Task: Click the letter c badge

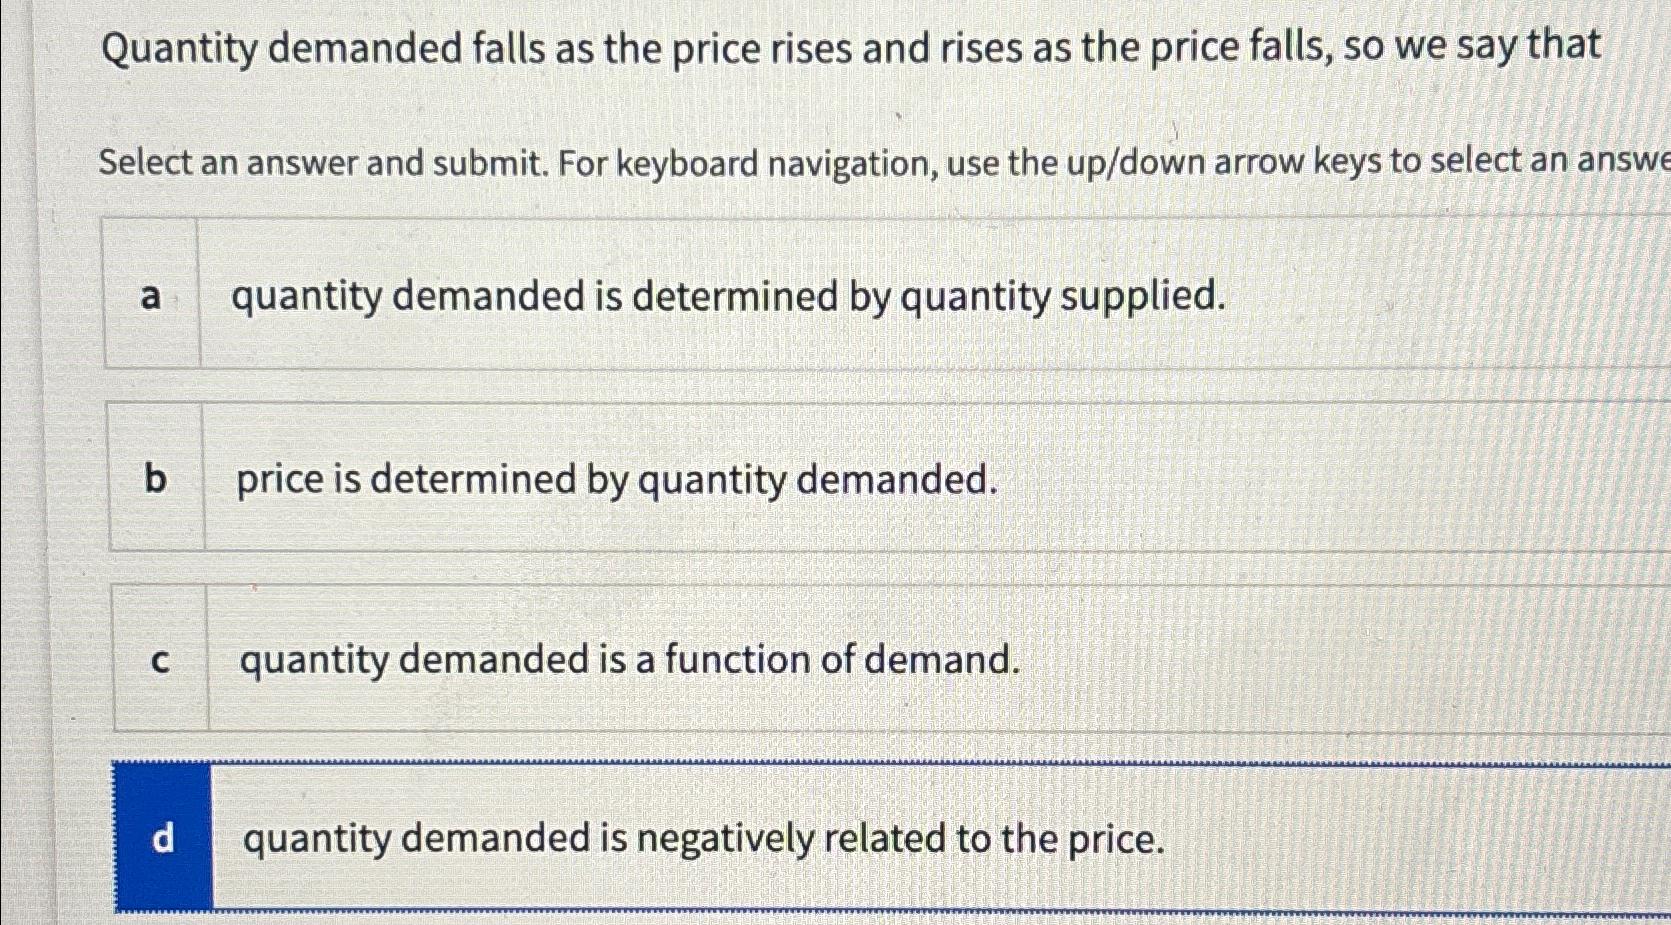Action: click(x=161, y=658)
